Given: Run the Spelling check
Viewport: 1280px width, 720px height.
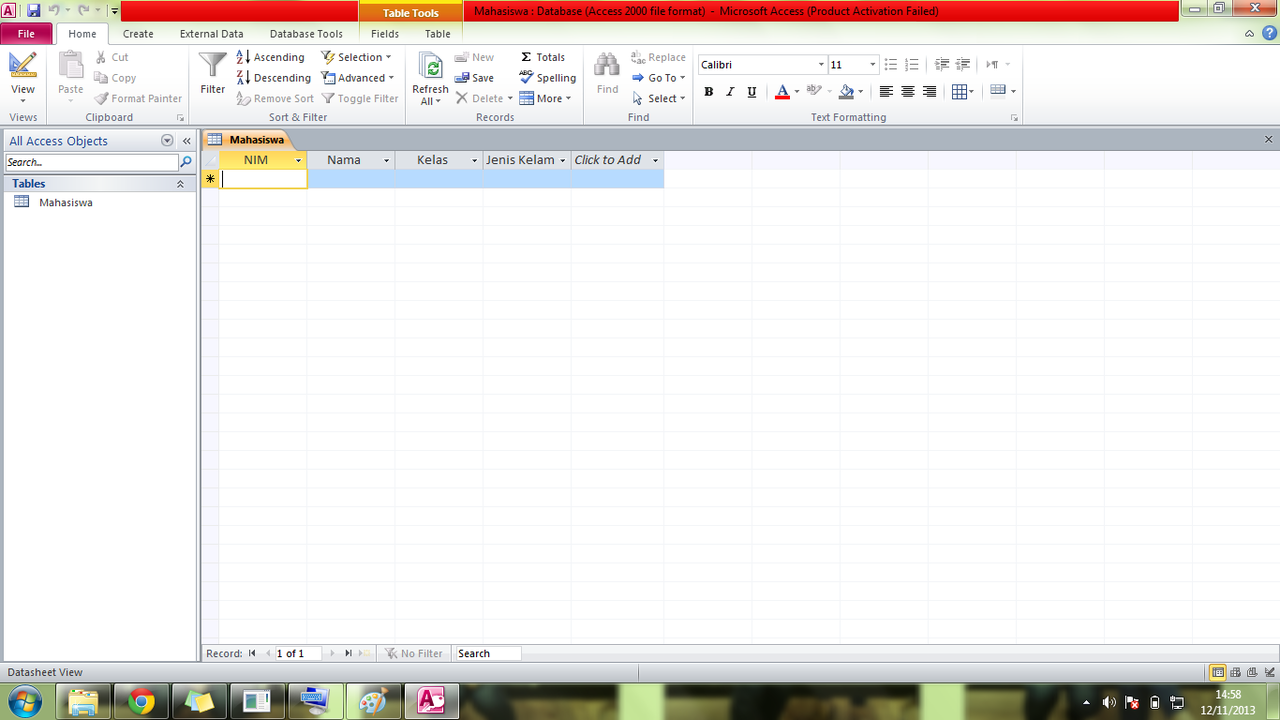Looking at the screenshot, I should tap(547, 78).
